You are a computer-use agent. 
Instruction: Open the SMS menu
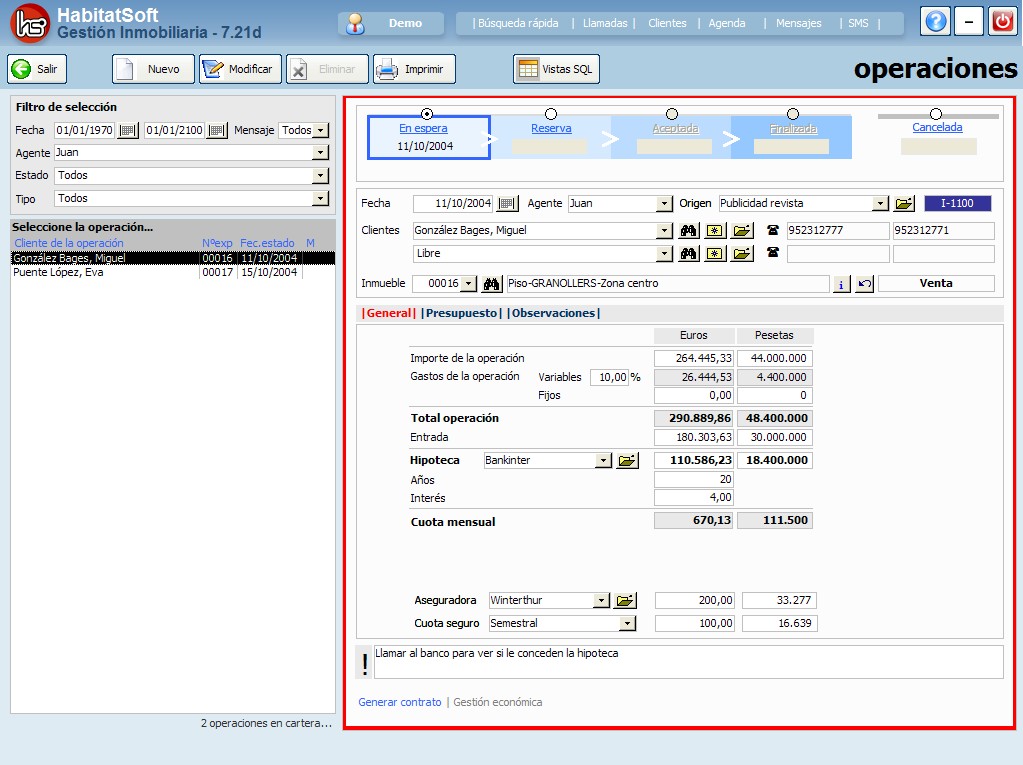tap(858, 23)
